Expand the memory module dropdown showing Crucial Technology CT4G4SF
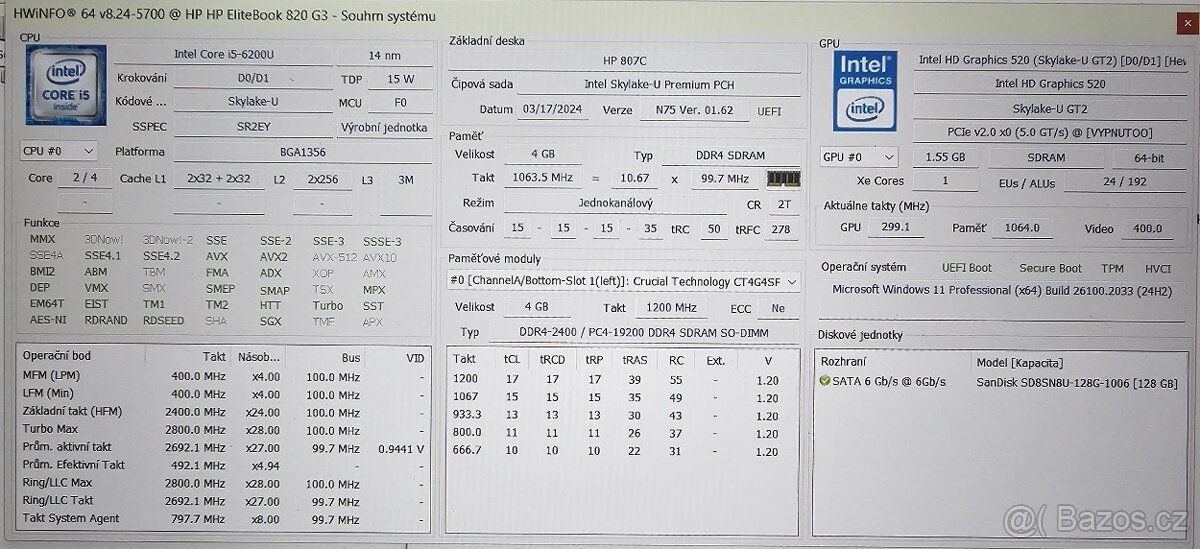This screenshot has width=1200, height=549. click(x=624, y=282)
